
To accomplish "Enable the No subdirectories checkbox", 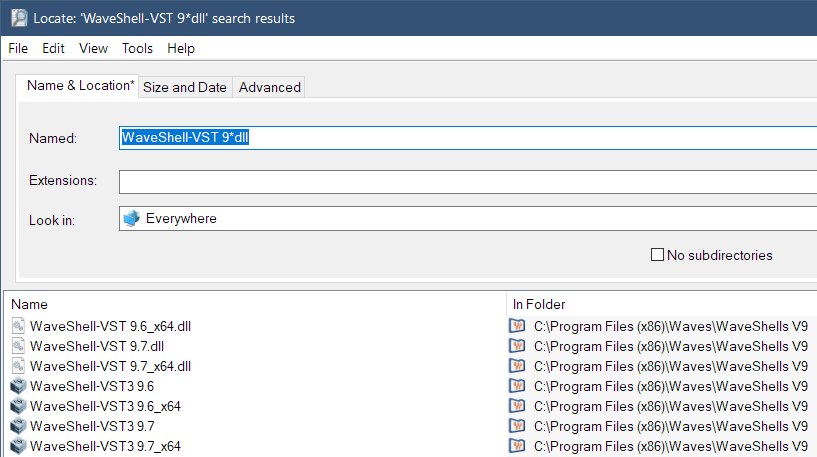I will (x=657, y=255).
